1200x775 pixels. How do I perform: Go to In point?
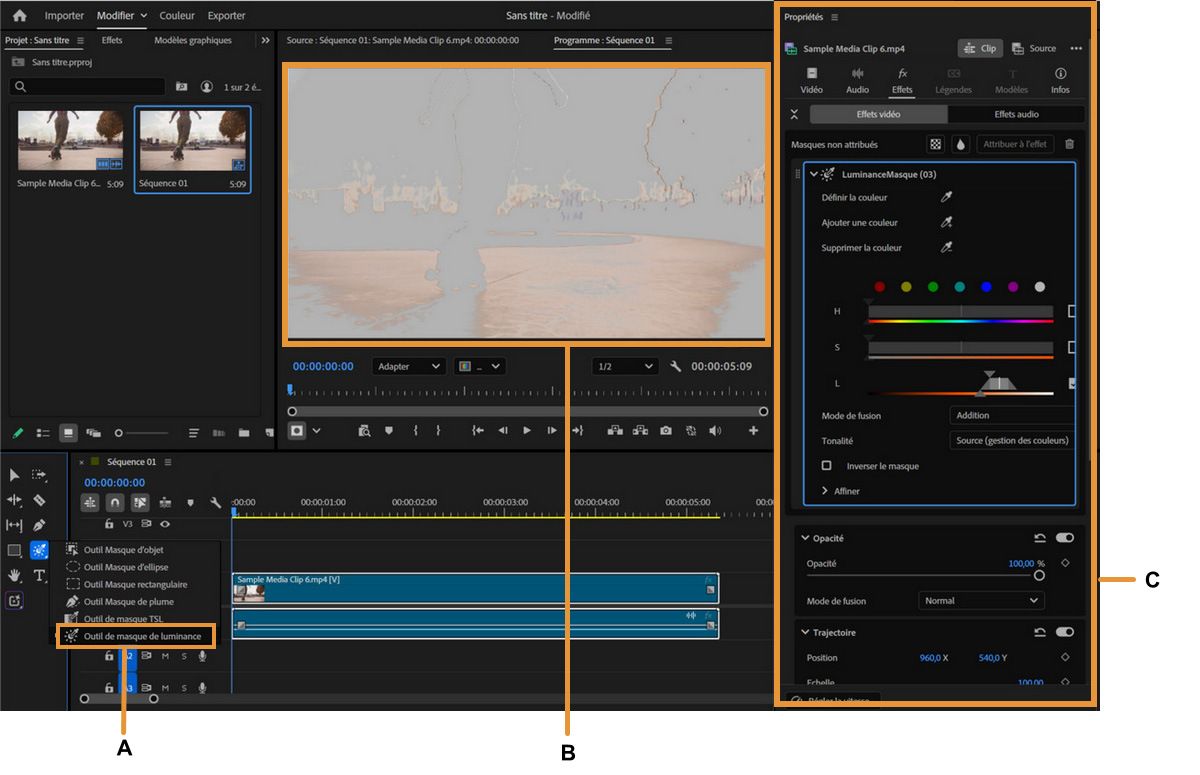click(478, 431)
